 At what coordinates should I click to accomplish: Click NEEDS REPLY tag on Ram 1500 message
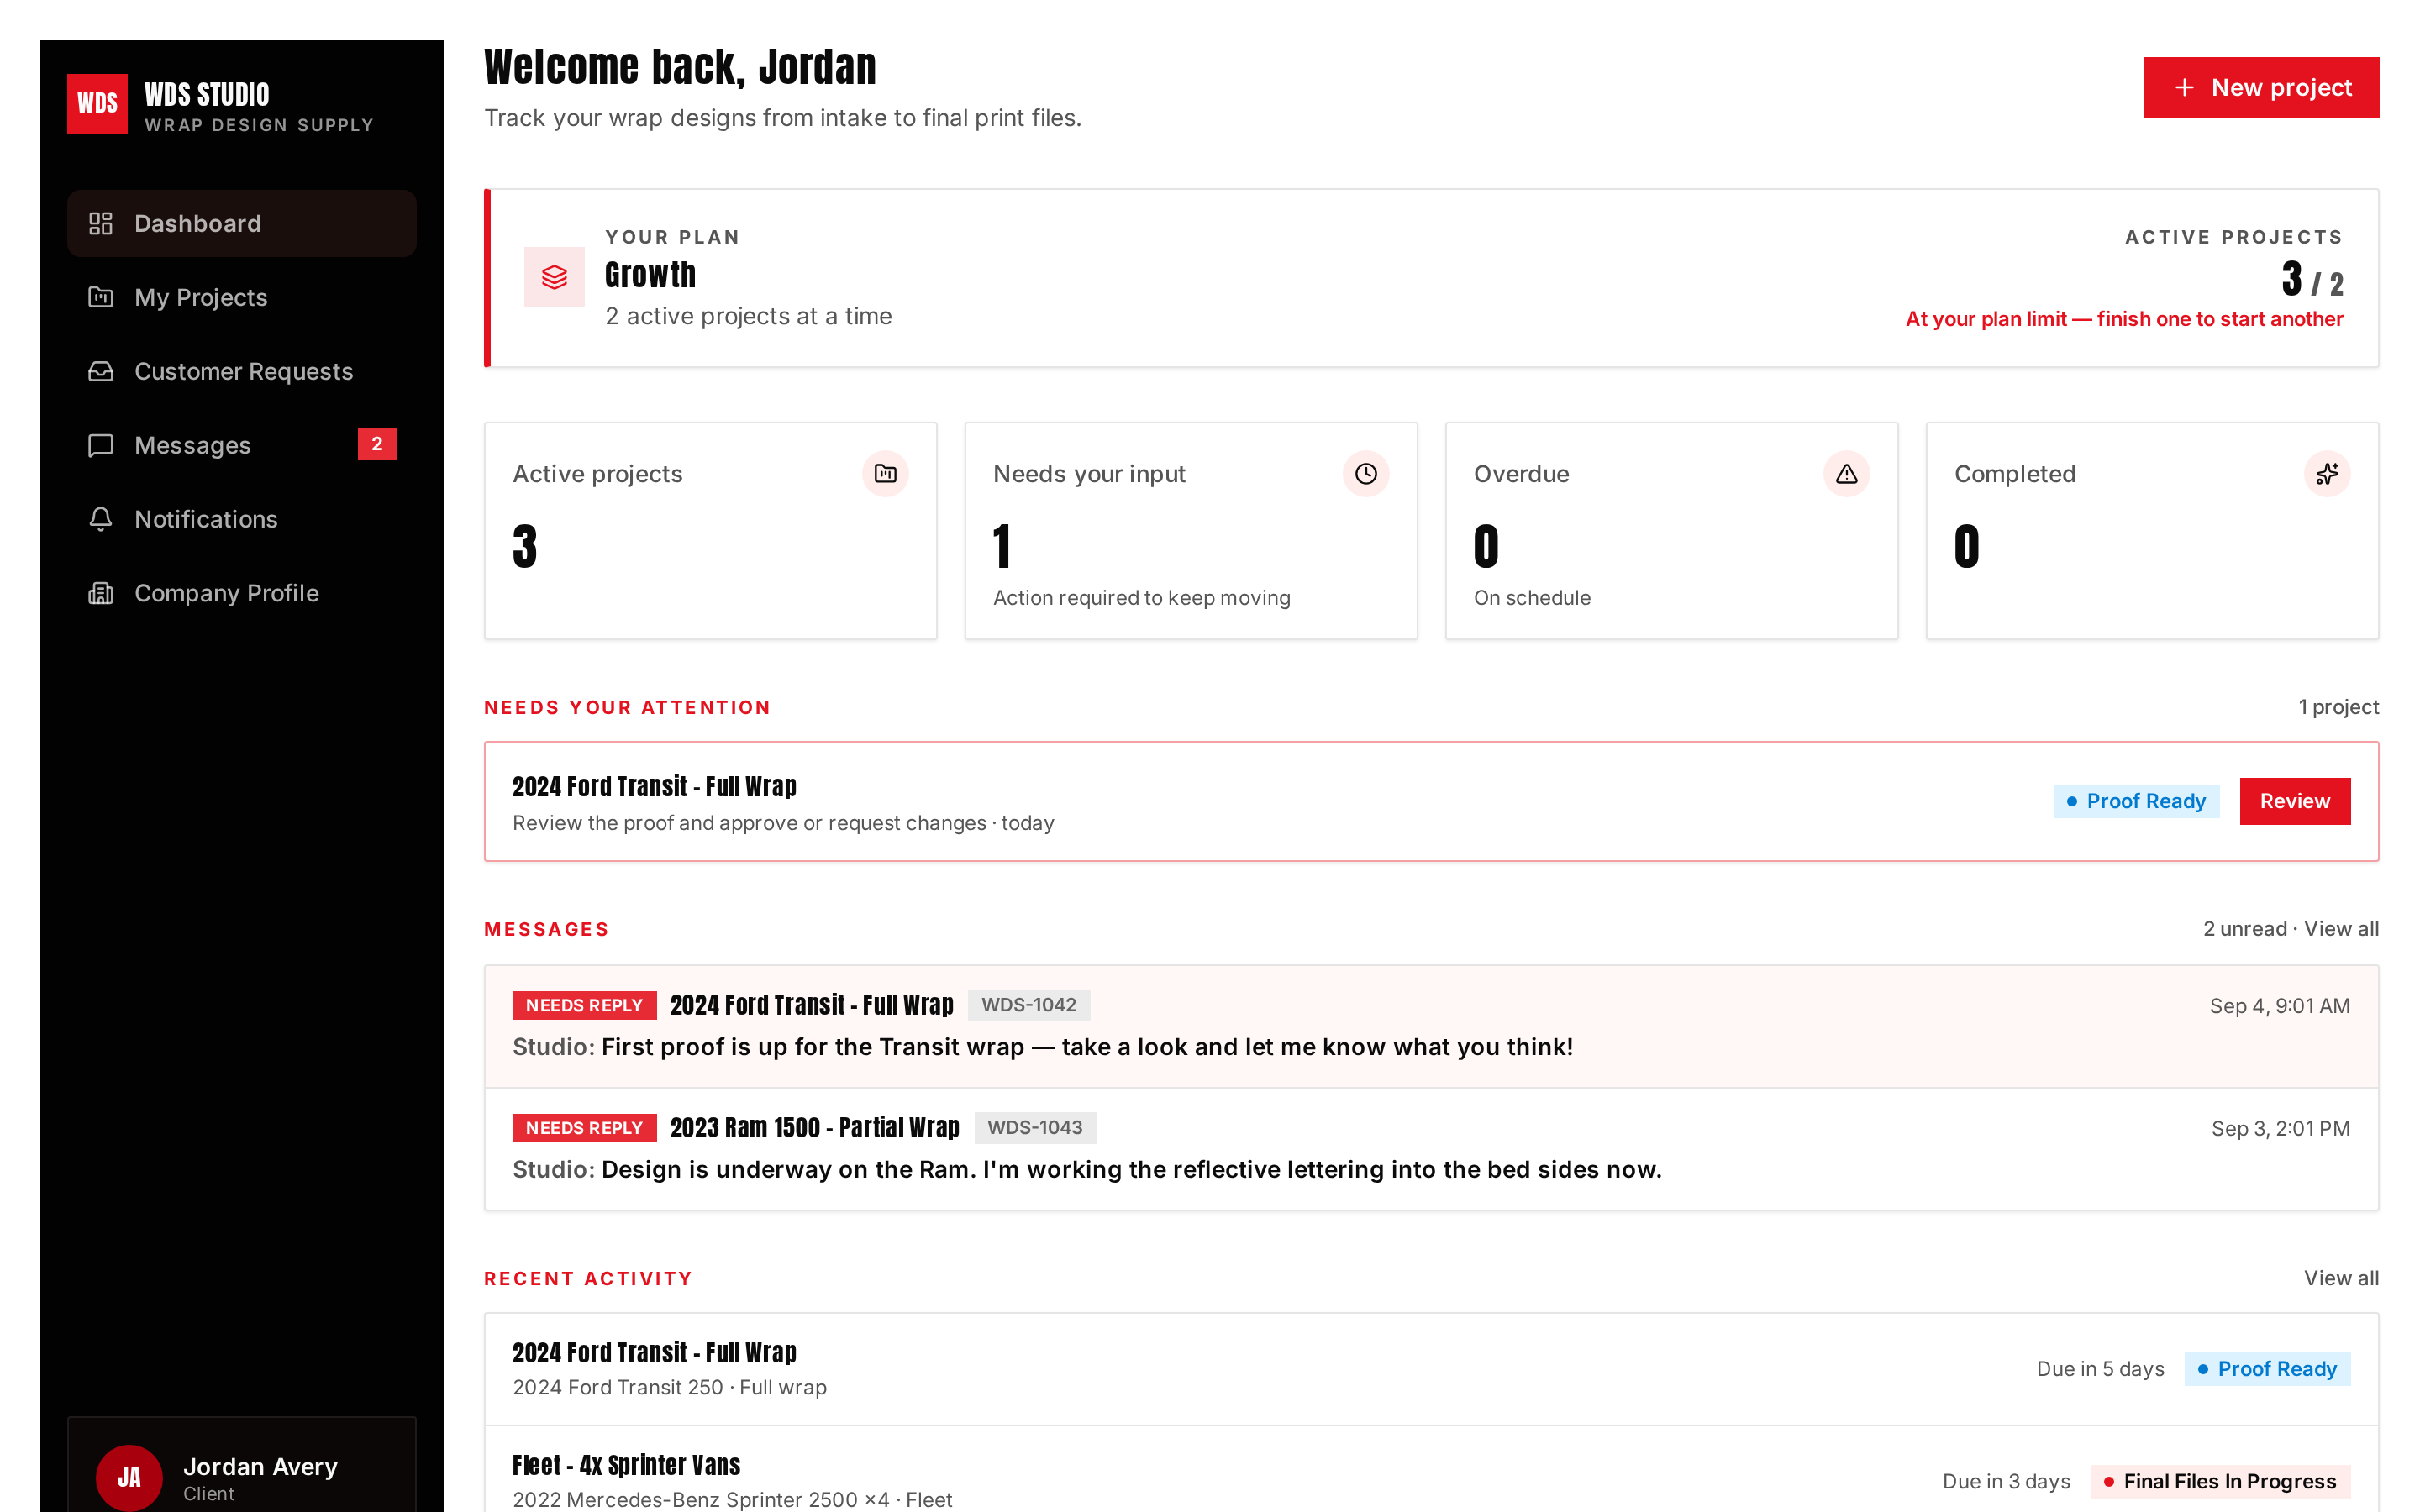(x=584, y=1127)
